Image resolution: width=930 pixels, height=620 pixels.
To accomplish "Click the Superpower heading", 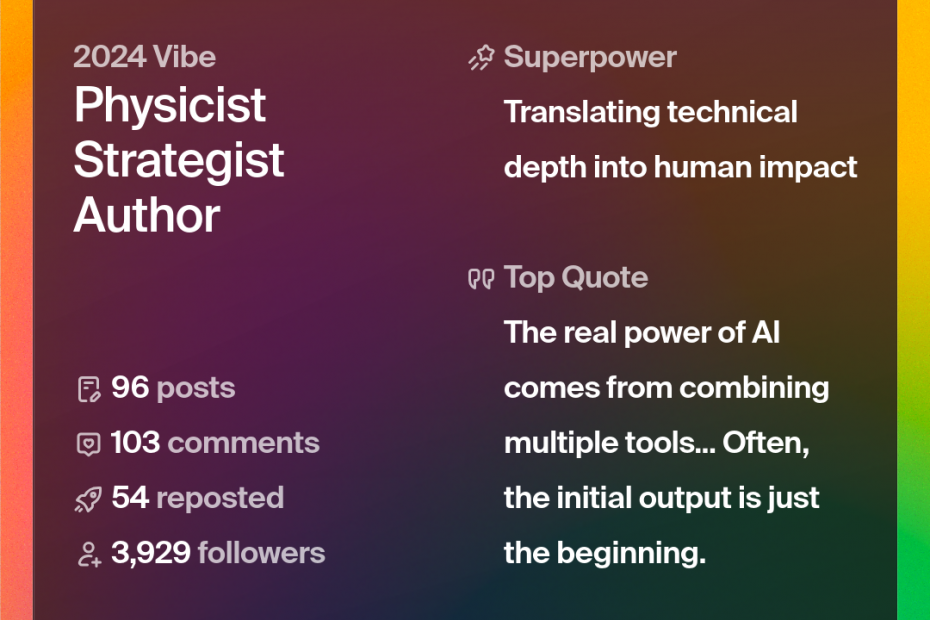I will pyautogui.click(x=590, y=57).
